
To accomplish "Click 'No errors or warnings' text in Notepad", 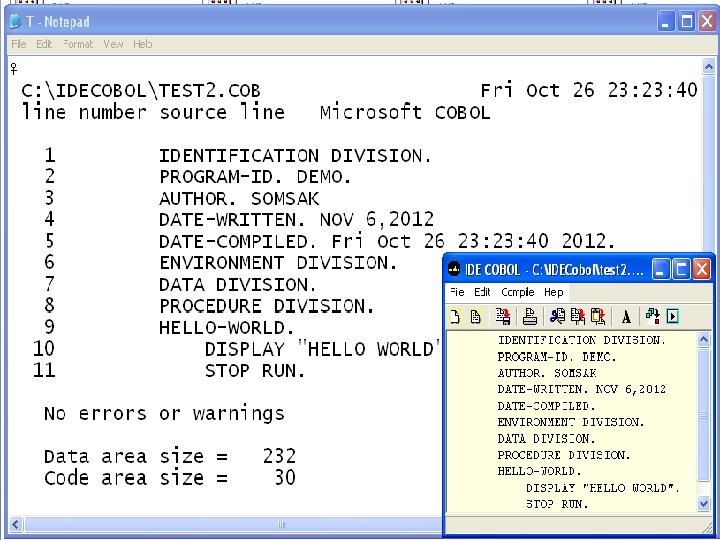I will click(164, 414).
